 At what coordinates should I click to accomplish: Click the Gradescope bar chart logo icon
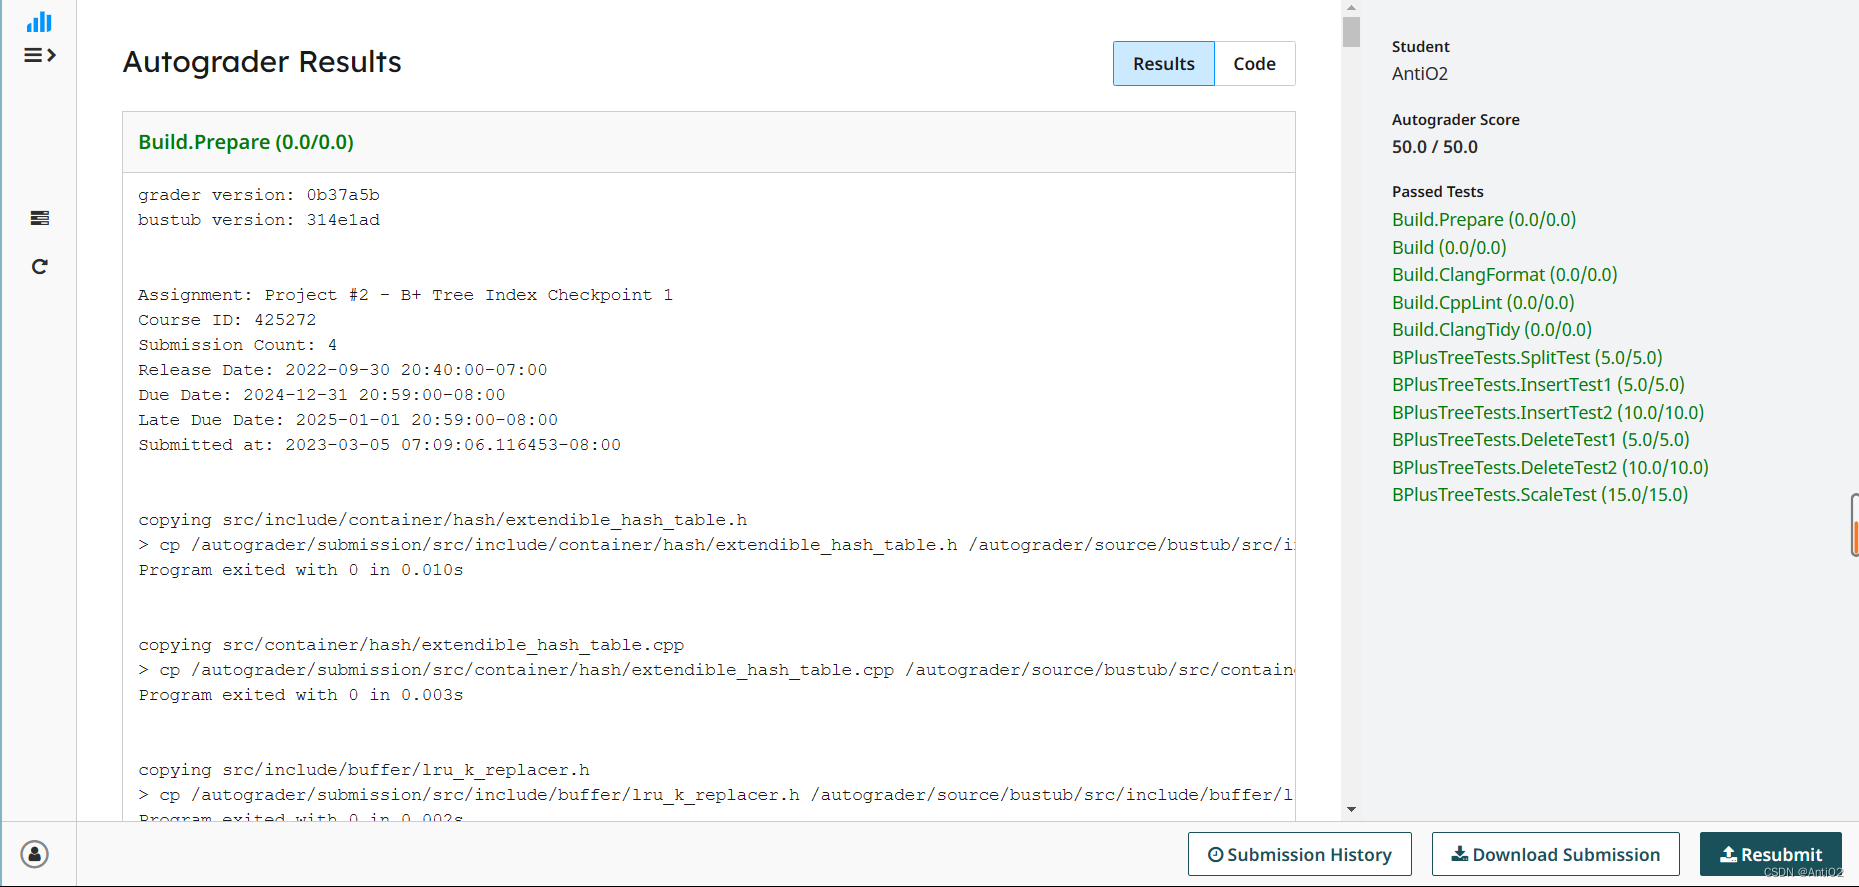39,22
